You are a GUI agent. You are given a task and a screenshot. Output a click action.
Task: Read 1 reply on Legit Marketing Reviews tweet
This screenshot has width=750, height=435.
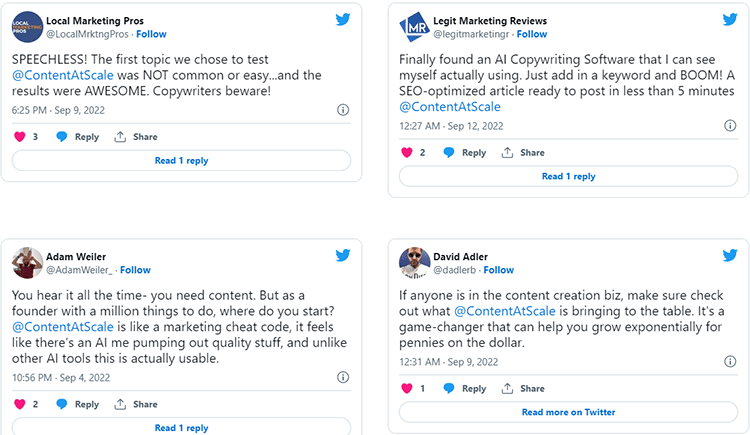coord(568,176)
